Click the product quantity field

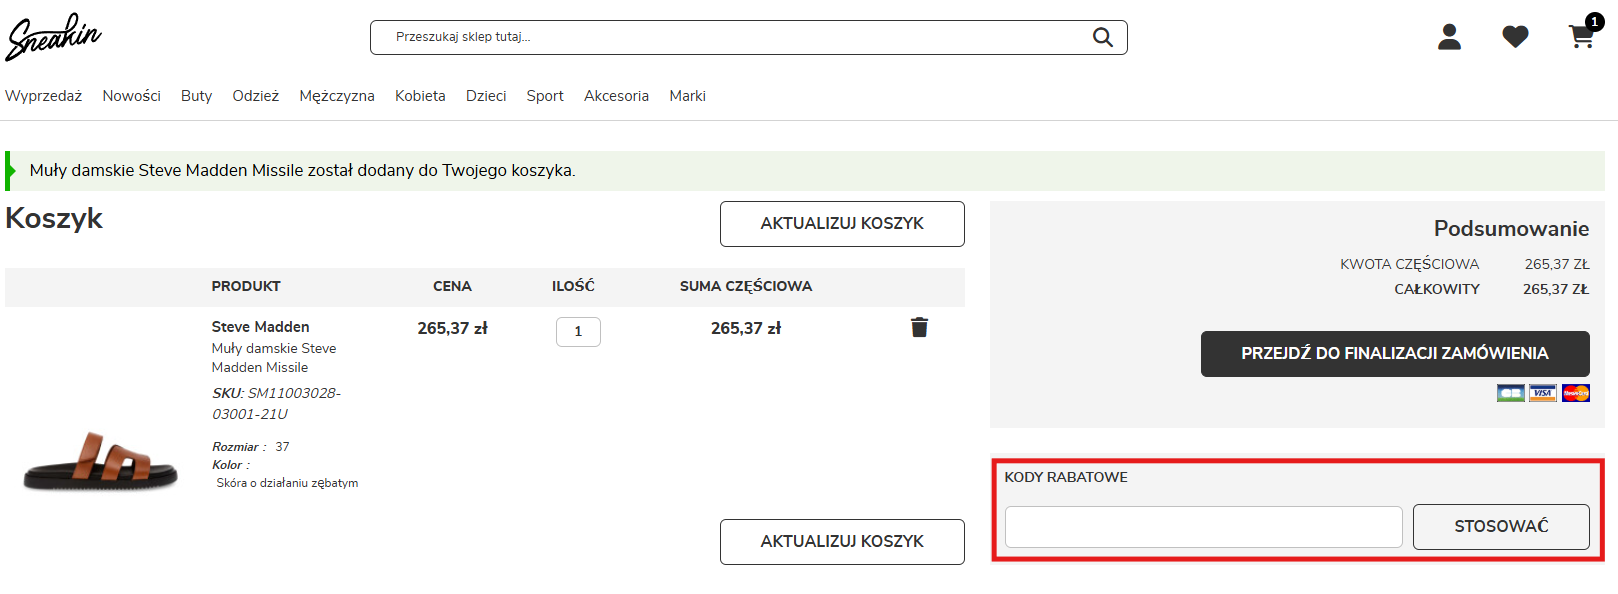point(578,332)
